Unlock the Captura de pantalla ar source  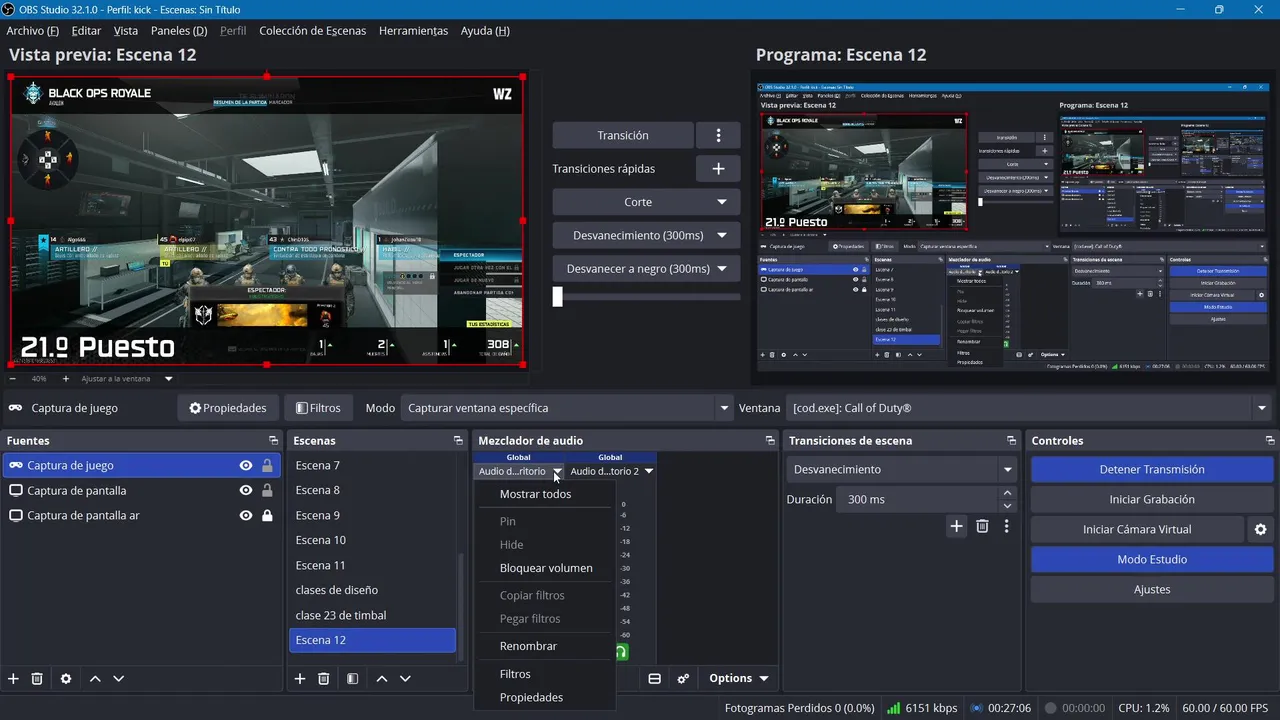267,515
